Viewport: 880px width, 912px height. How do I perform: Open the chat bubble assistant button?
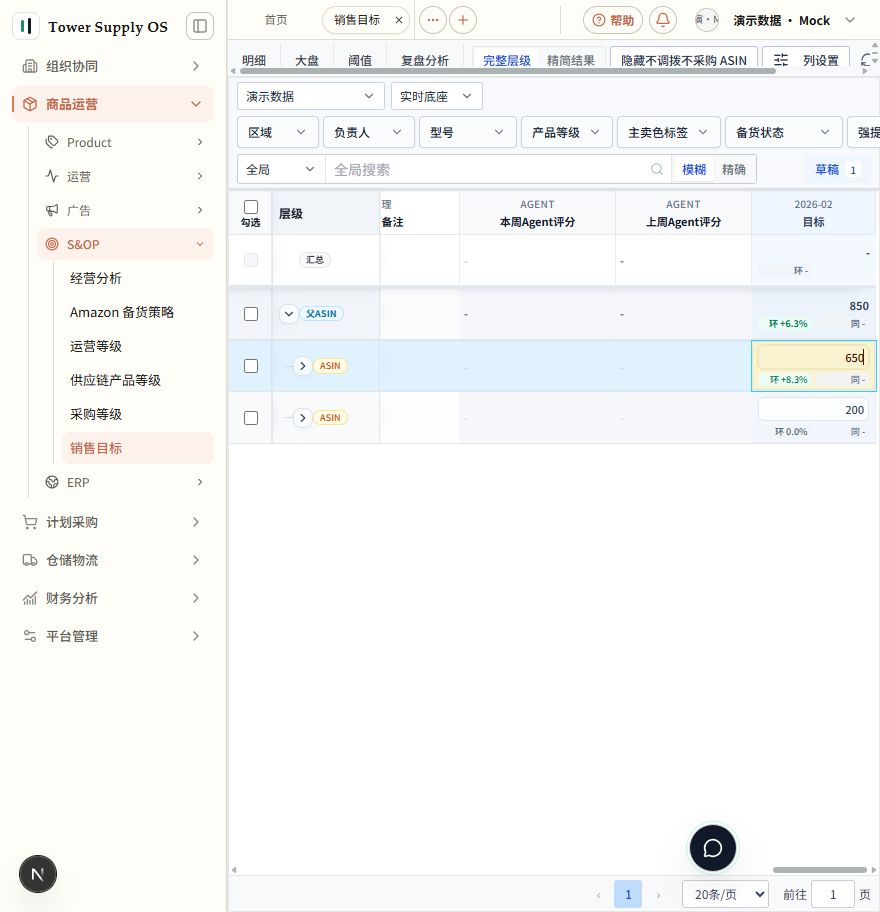coord(712,848)
